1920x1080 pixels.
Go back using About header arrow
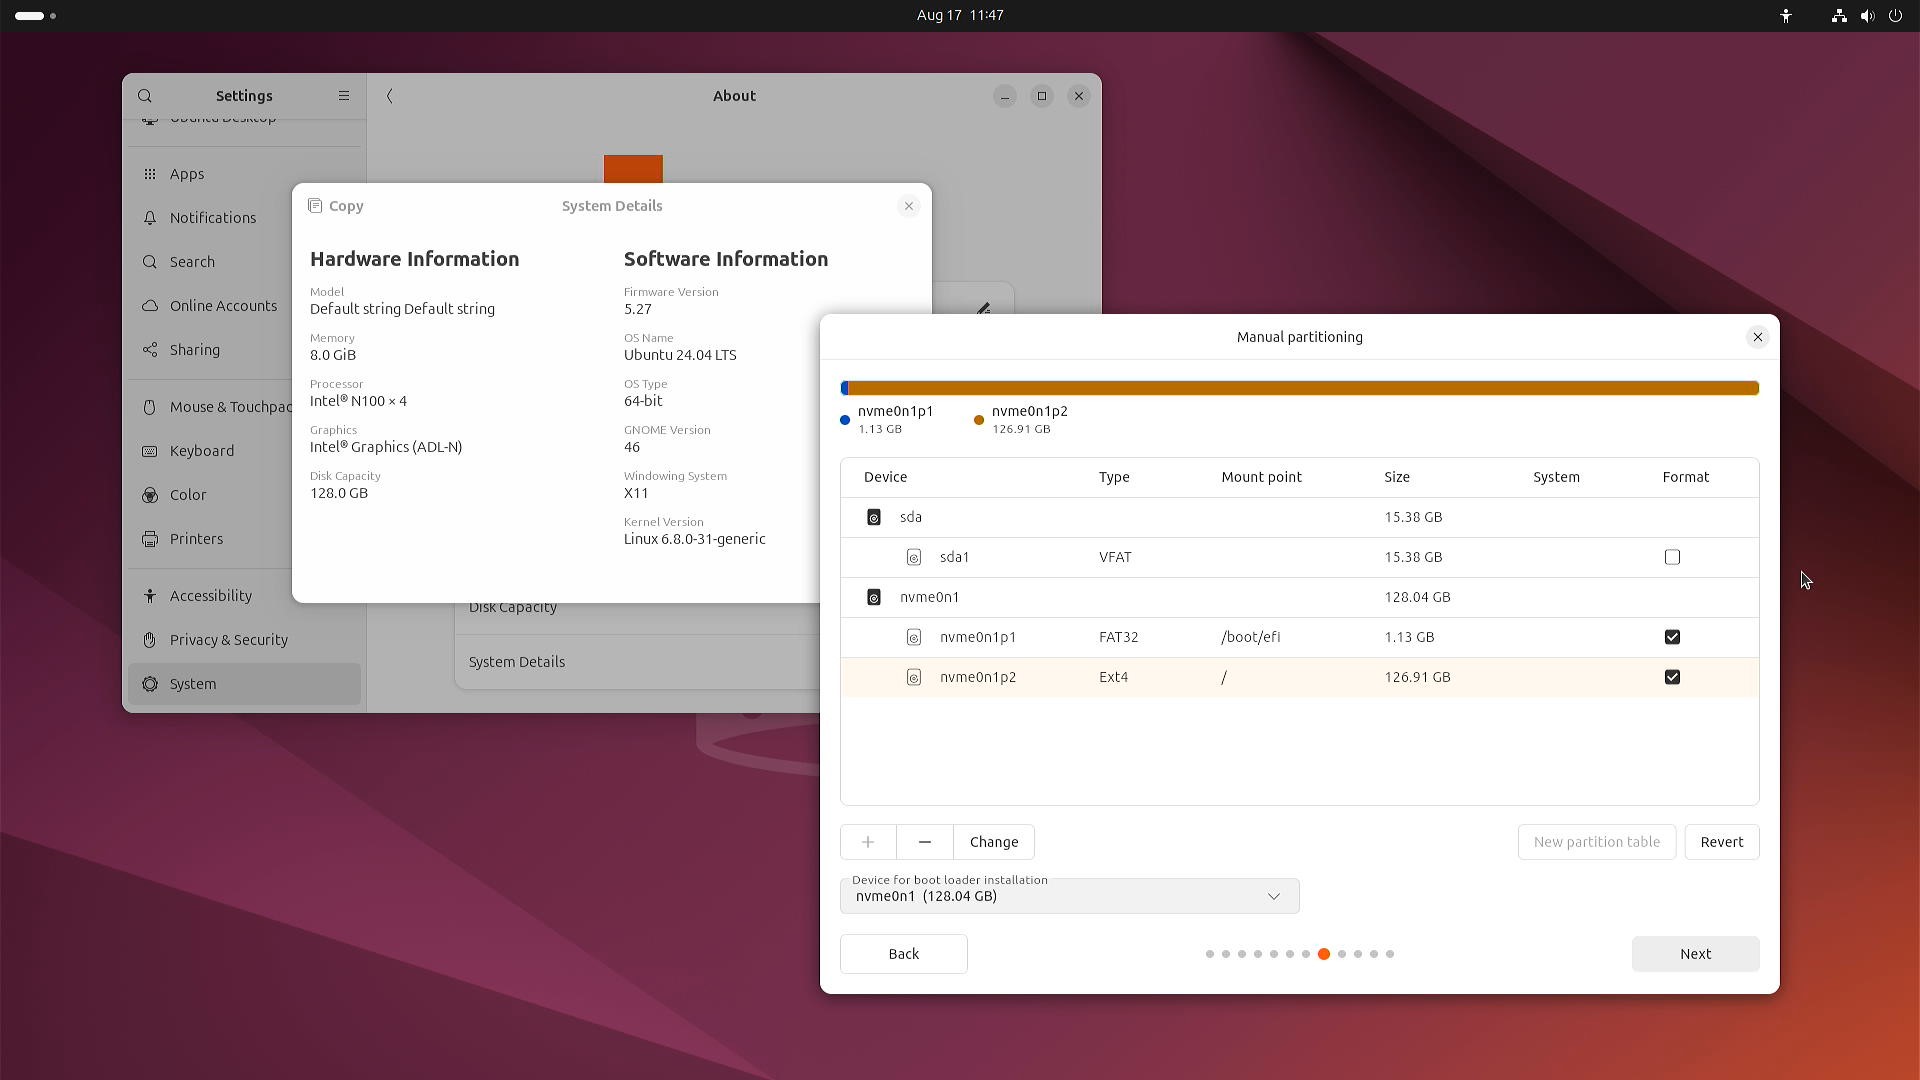click(390, 96)
